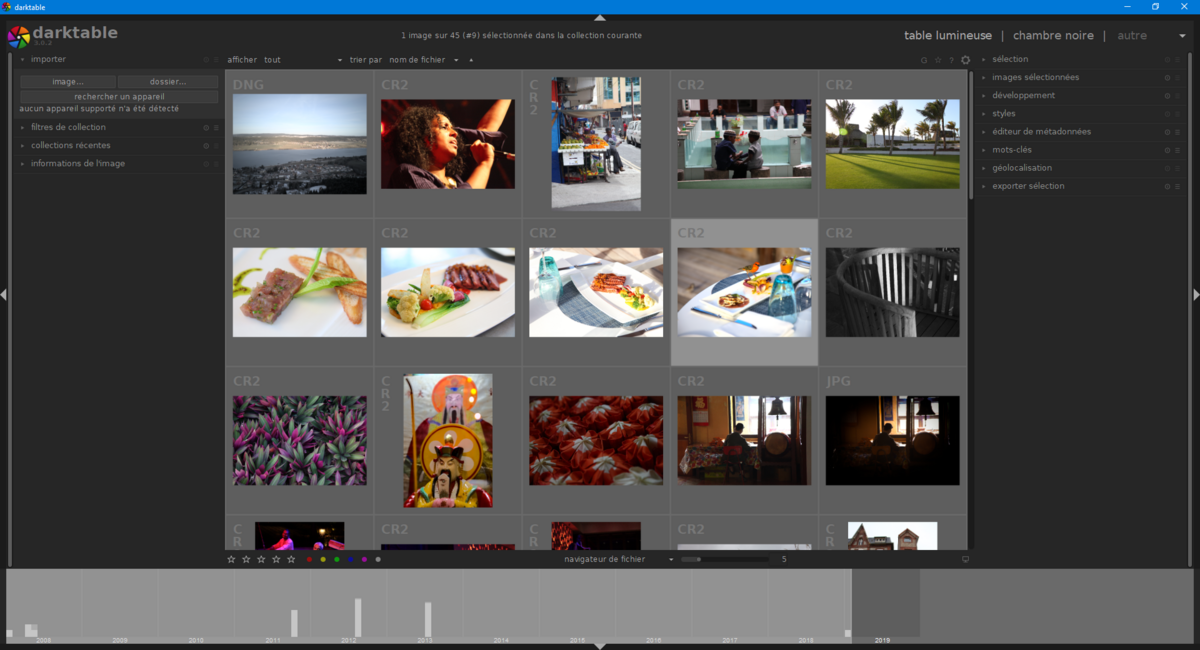
Task: Toggle star overlays icon in top bar
Action: point(938,60)
